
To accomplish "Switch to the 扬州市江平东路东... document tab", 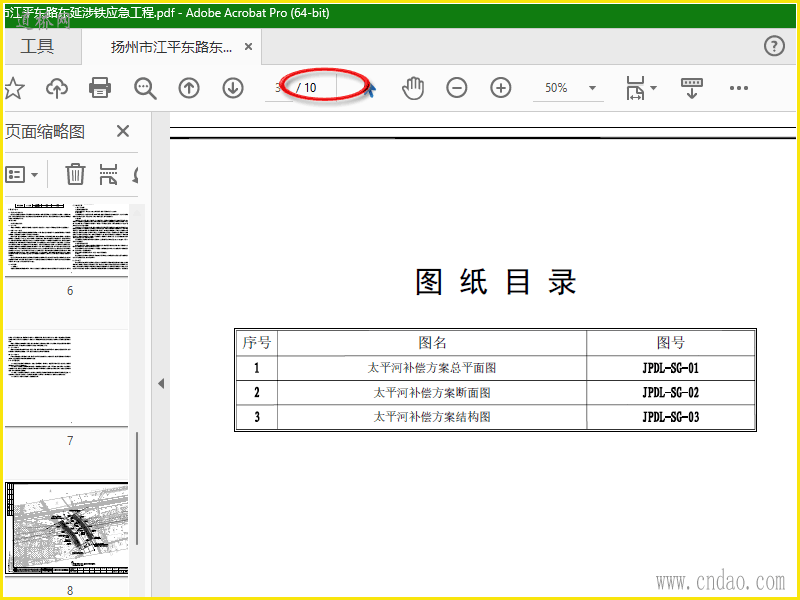I will pyautogui.click(x=171, y=47).
